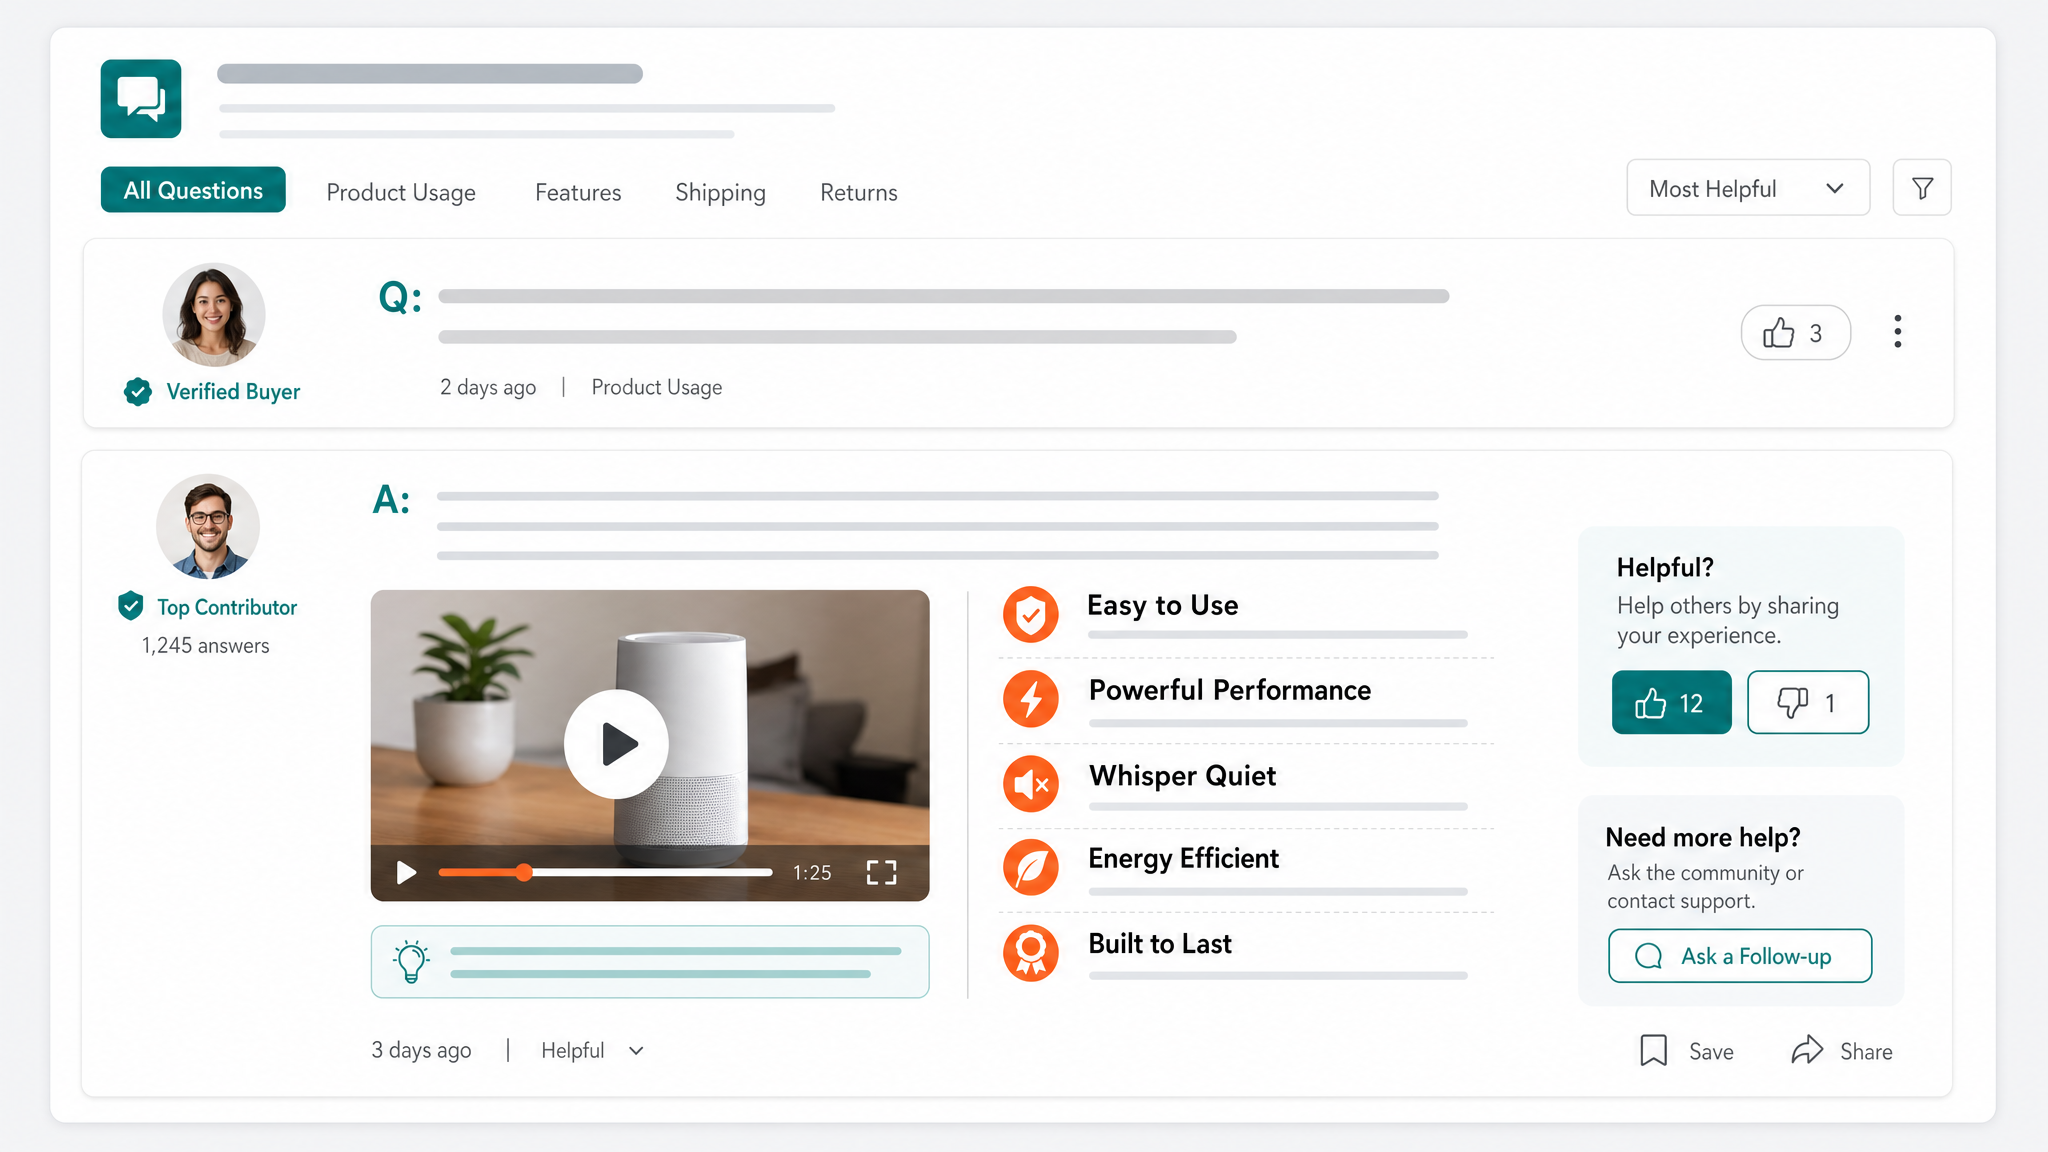This screenshot has height=1152, width=2048.
Task: Expand the Helpful dropdown below the answer
Action: point(593,1051)
